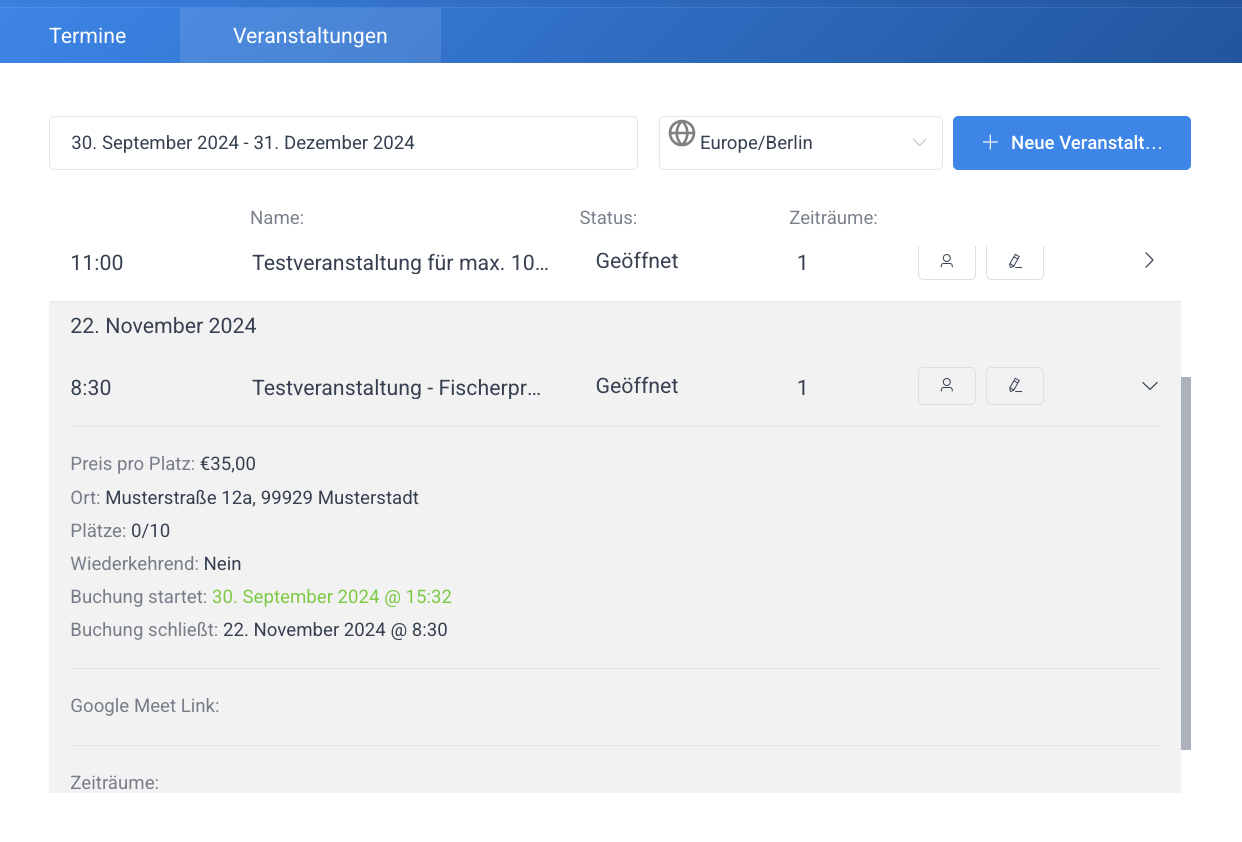Switch to the Termine tab
1242x842 pixels.
[88, 36]
